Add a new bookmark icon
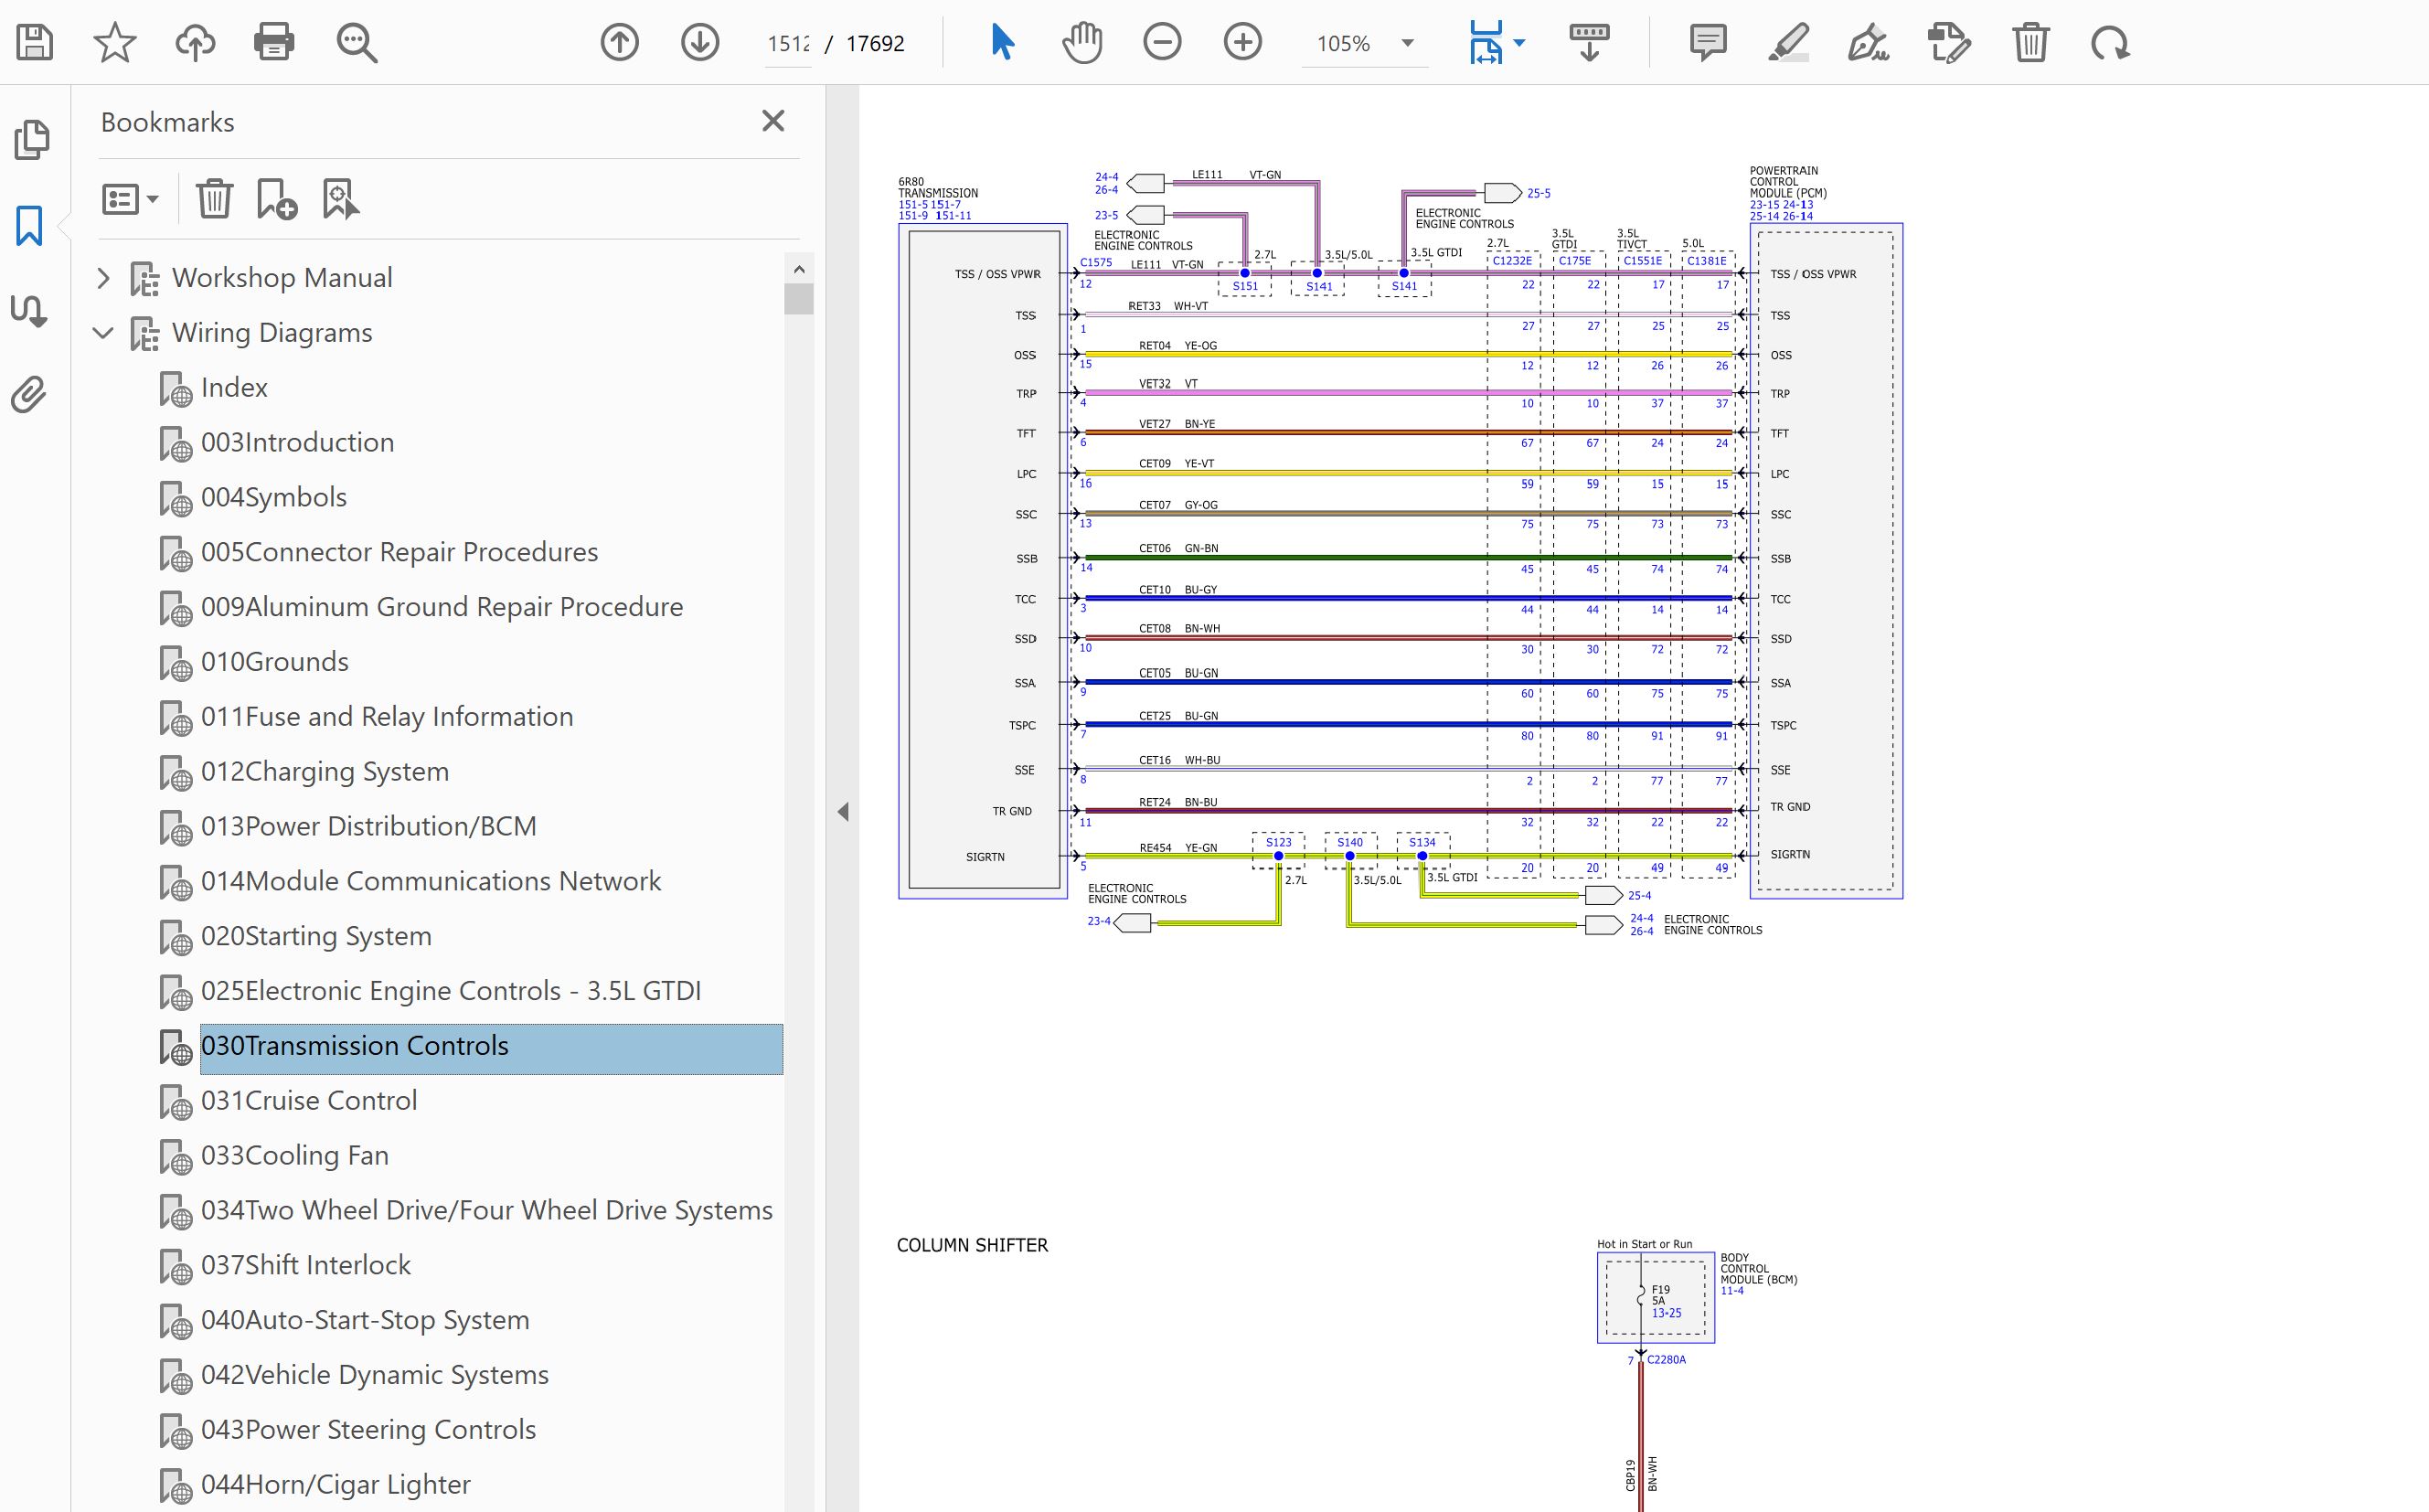This screenshot has width=2429, height=1512. [x=277, y=199]
